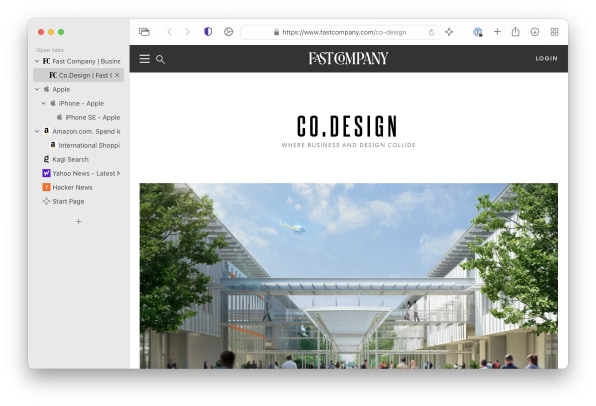Click the yellow minimize window button
The image size is (596, 406).
click(x=51, y=32)
